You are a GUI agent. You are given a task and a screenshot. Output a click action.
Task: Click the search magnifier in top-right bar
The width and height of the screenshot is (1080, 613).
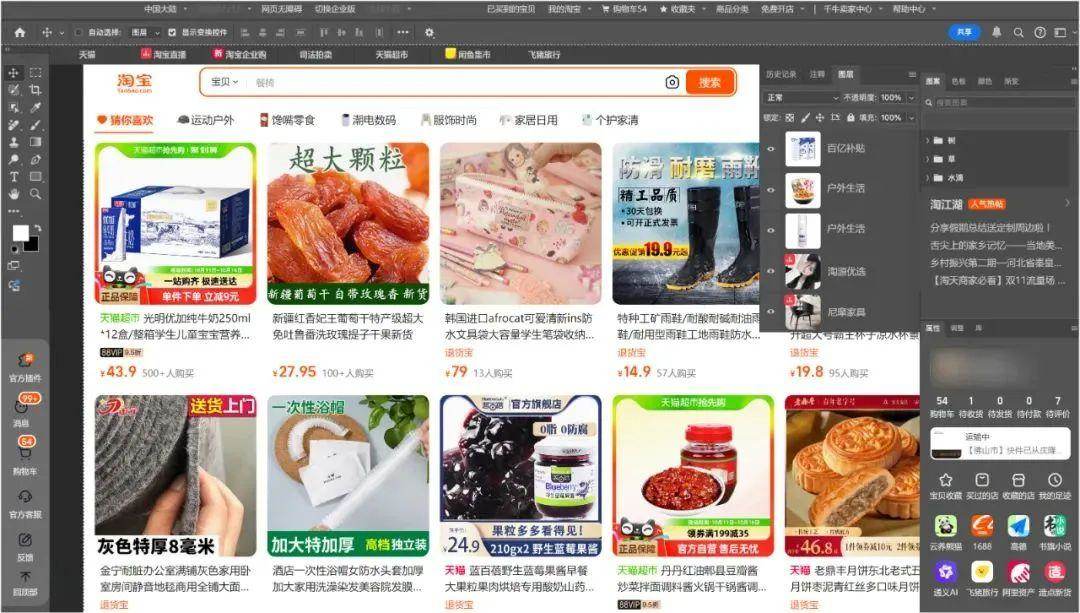tap(1018, 32)
